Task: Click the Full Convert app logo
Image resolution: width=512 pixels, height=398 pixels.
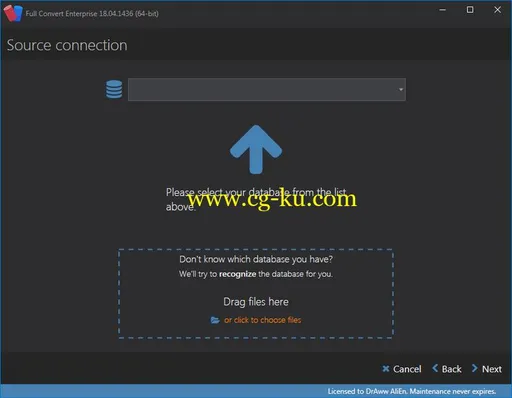Action: (13, 13)
